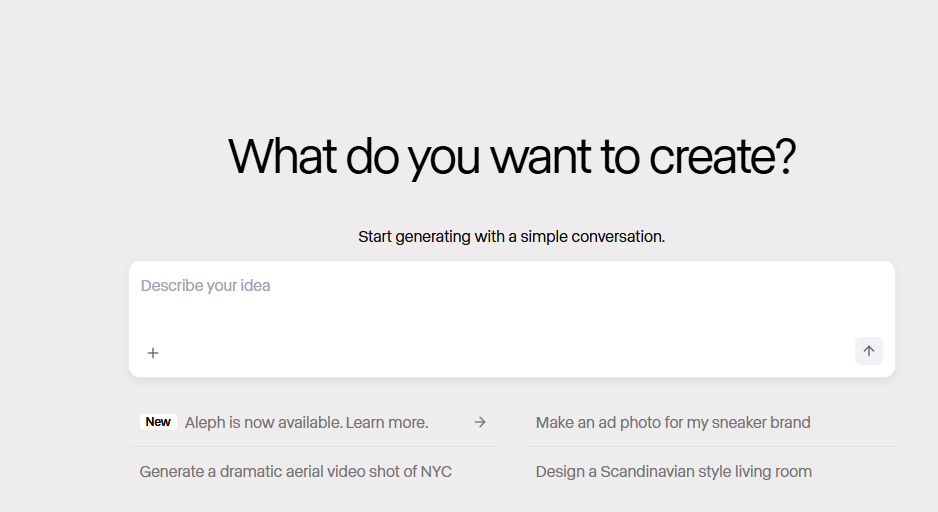Click the "New" badge label

[158, 422]
